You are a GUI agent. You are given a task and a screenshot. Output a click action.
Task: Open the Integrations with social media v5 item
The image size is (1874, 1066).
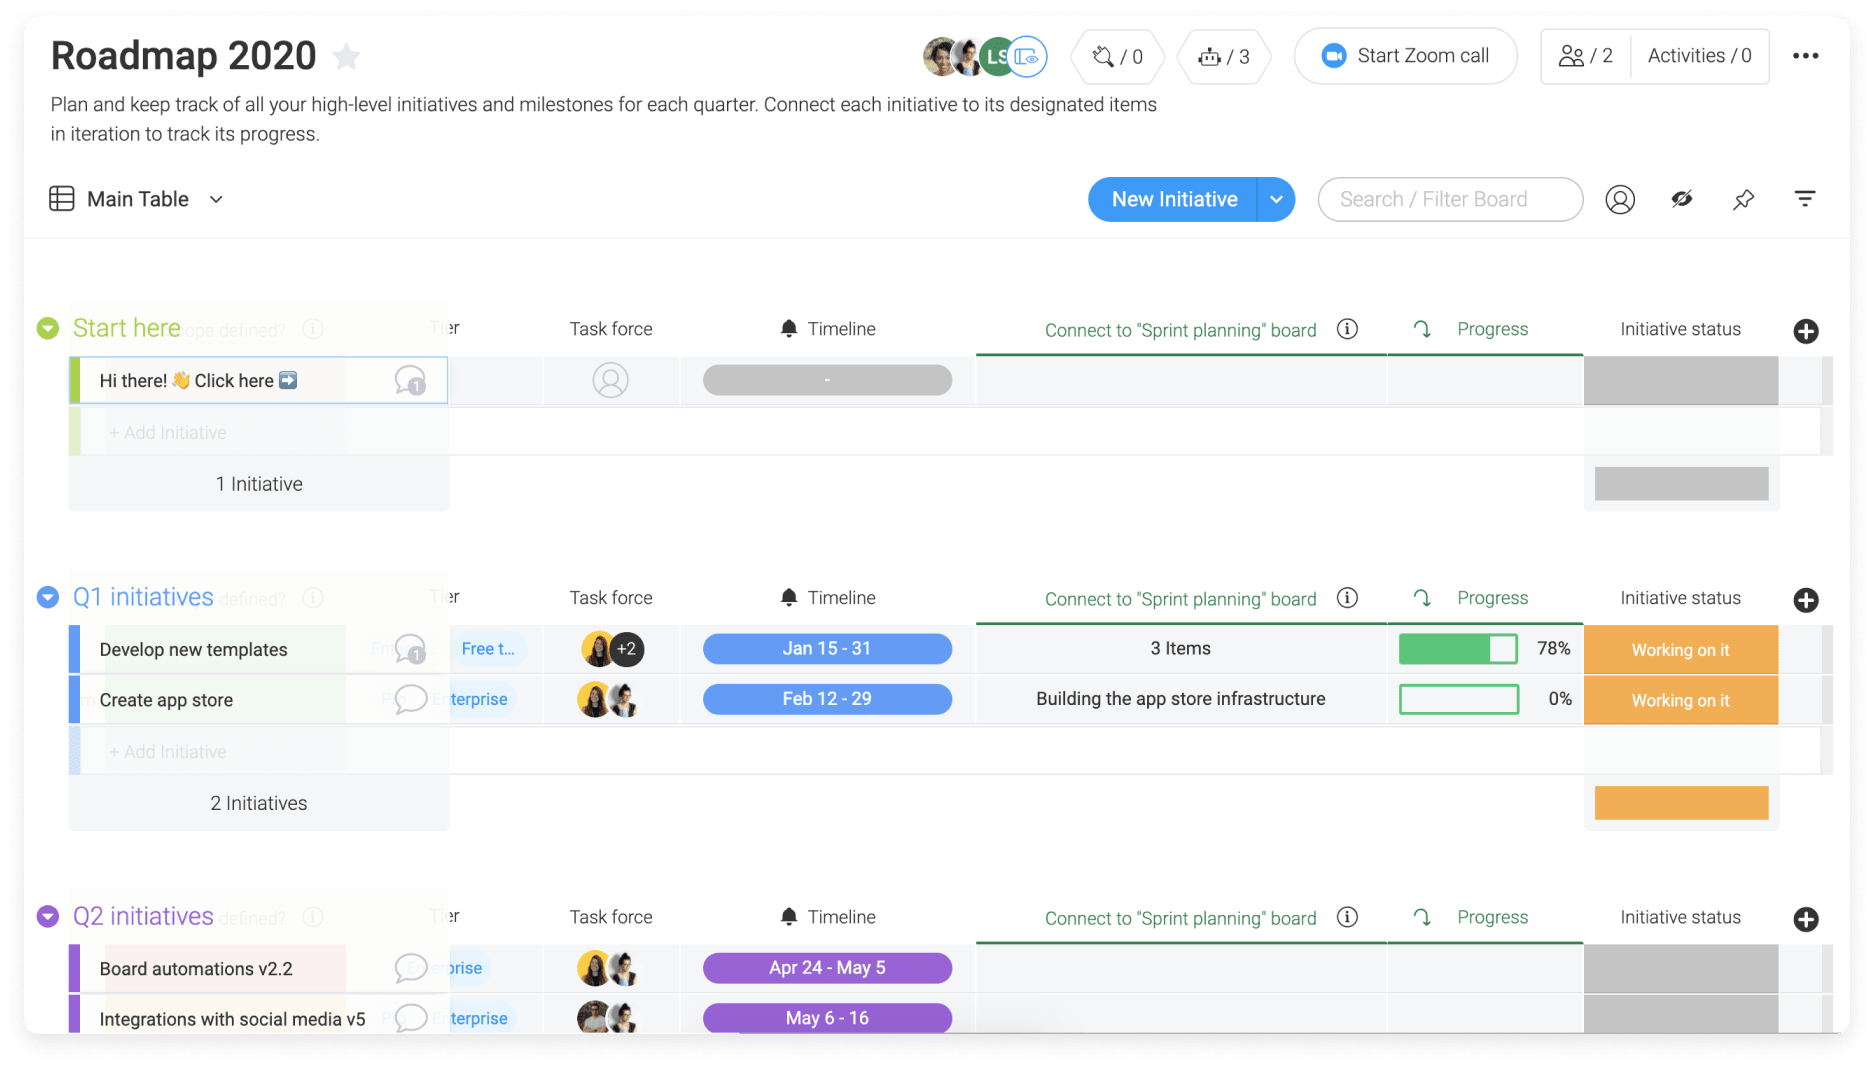tap(232, 1019)
